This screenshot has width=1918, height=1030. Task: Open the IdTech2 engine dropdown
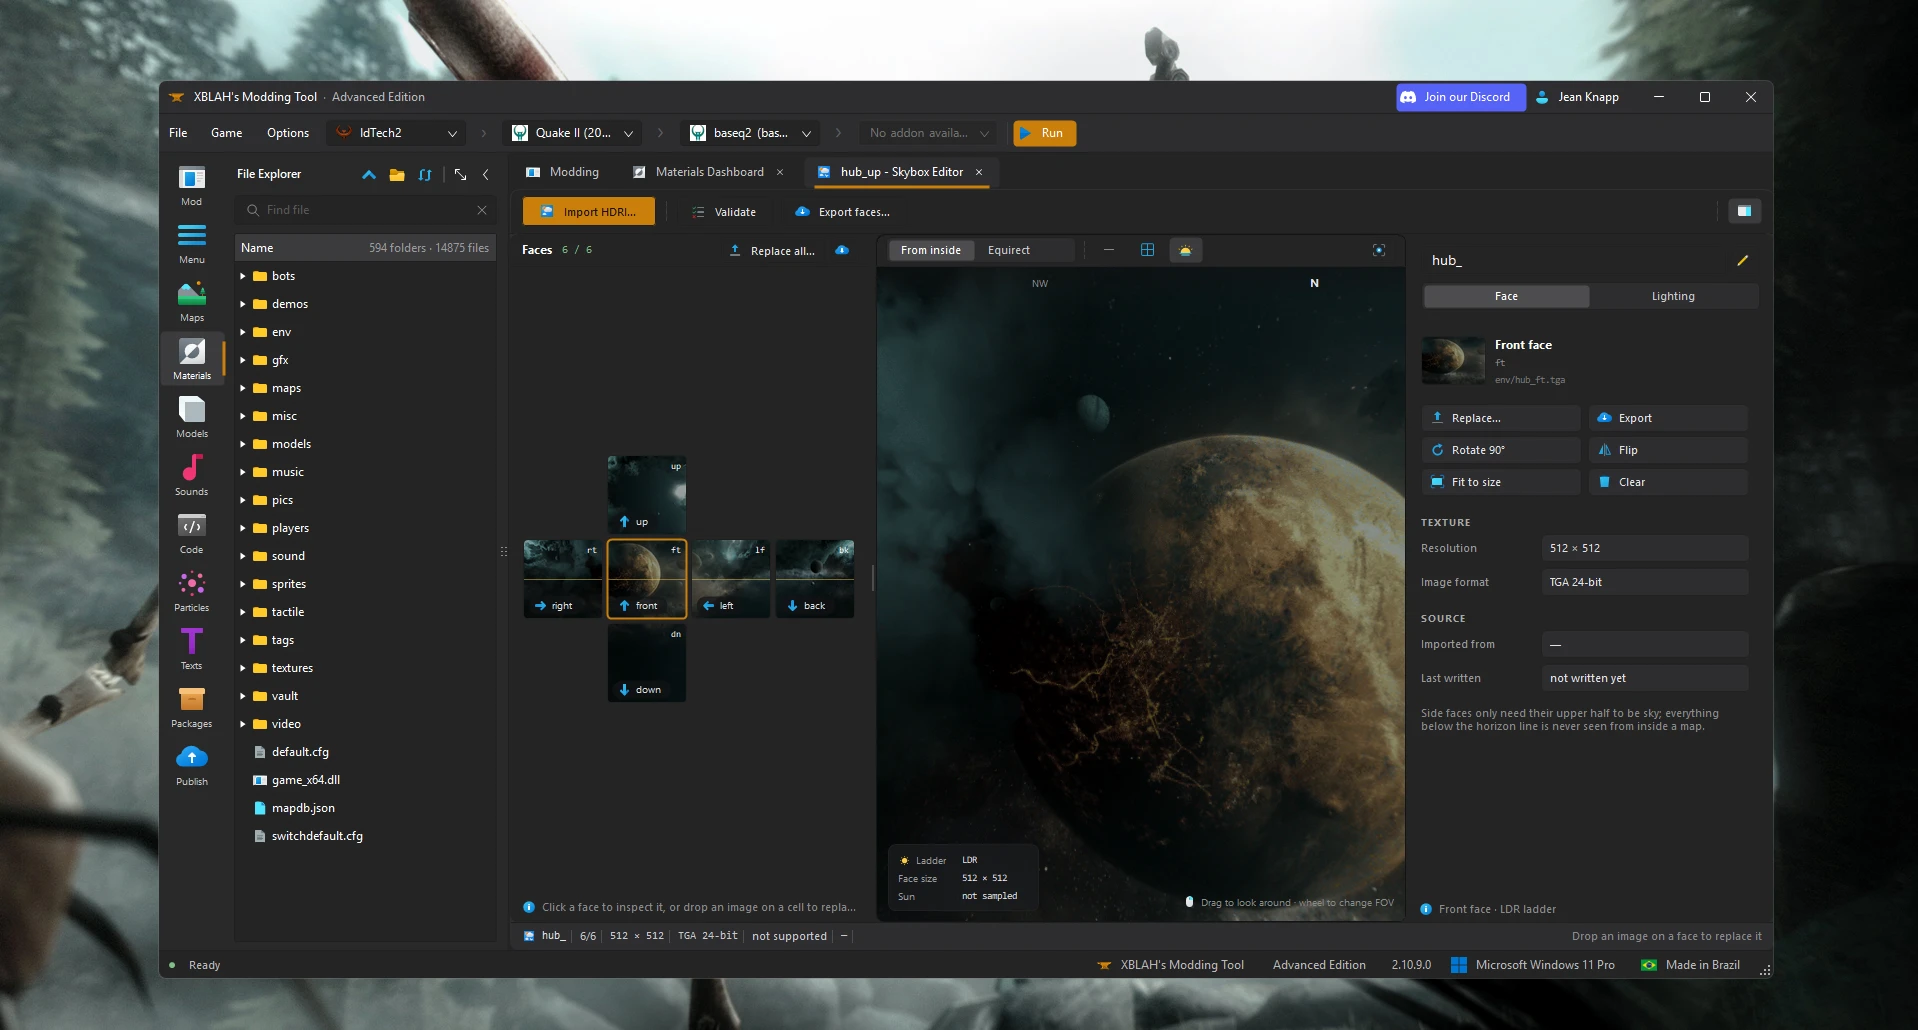[x=397, y=133]
